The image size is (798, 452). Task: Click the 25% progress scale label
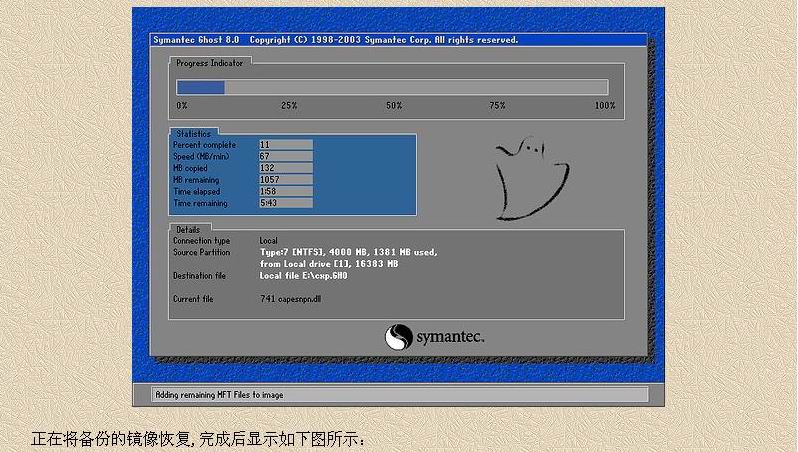pos(289,105)
